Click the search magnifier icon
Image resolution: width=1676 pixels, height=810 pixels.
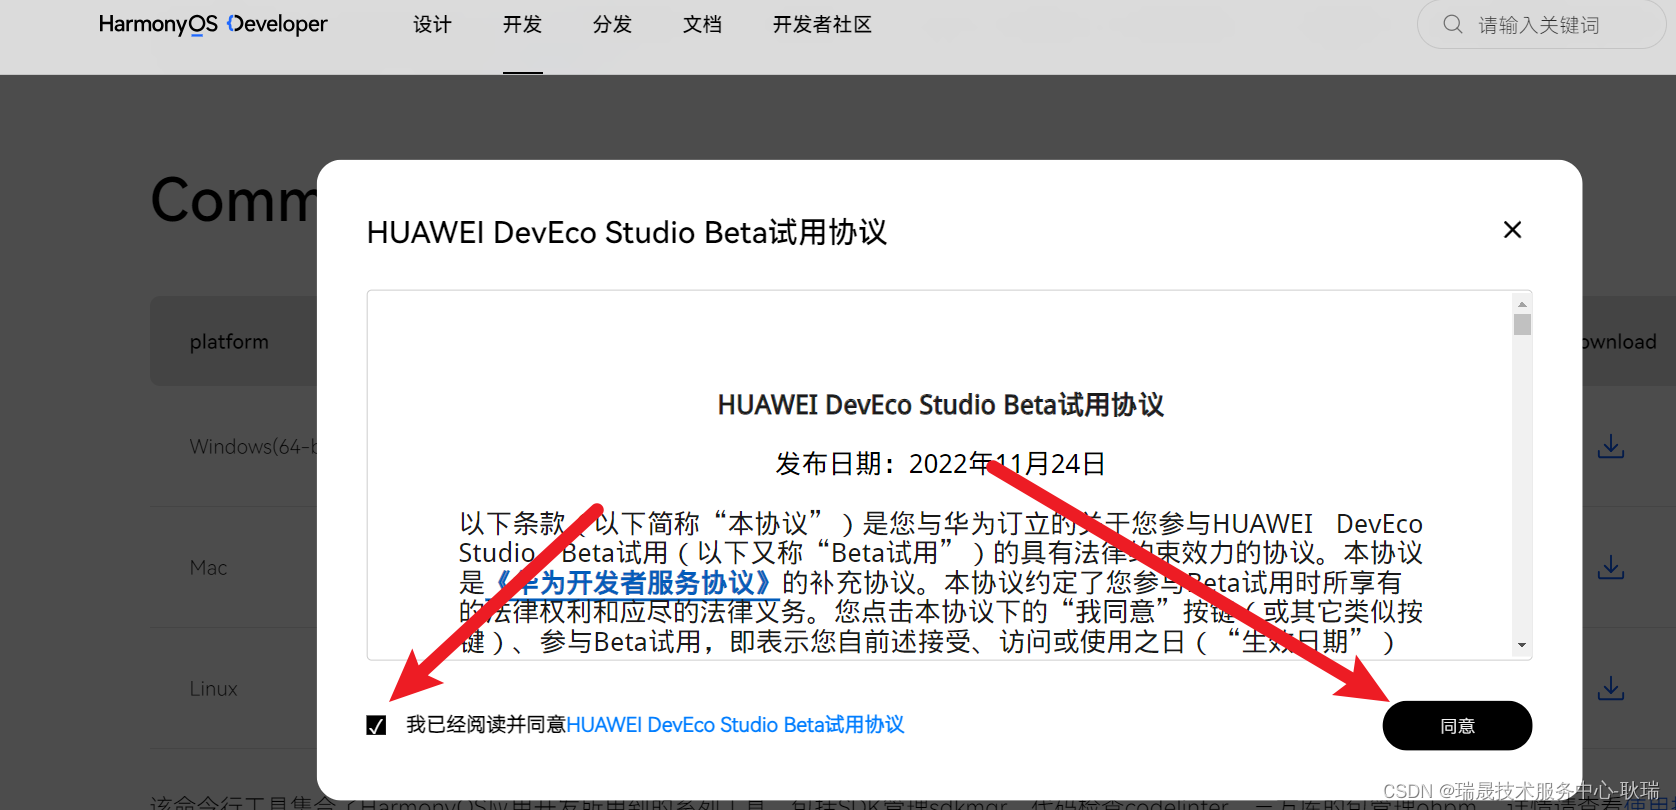point(1453,25)
